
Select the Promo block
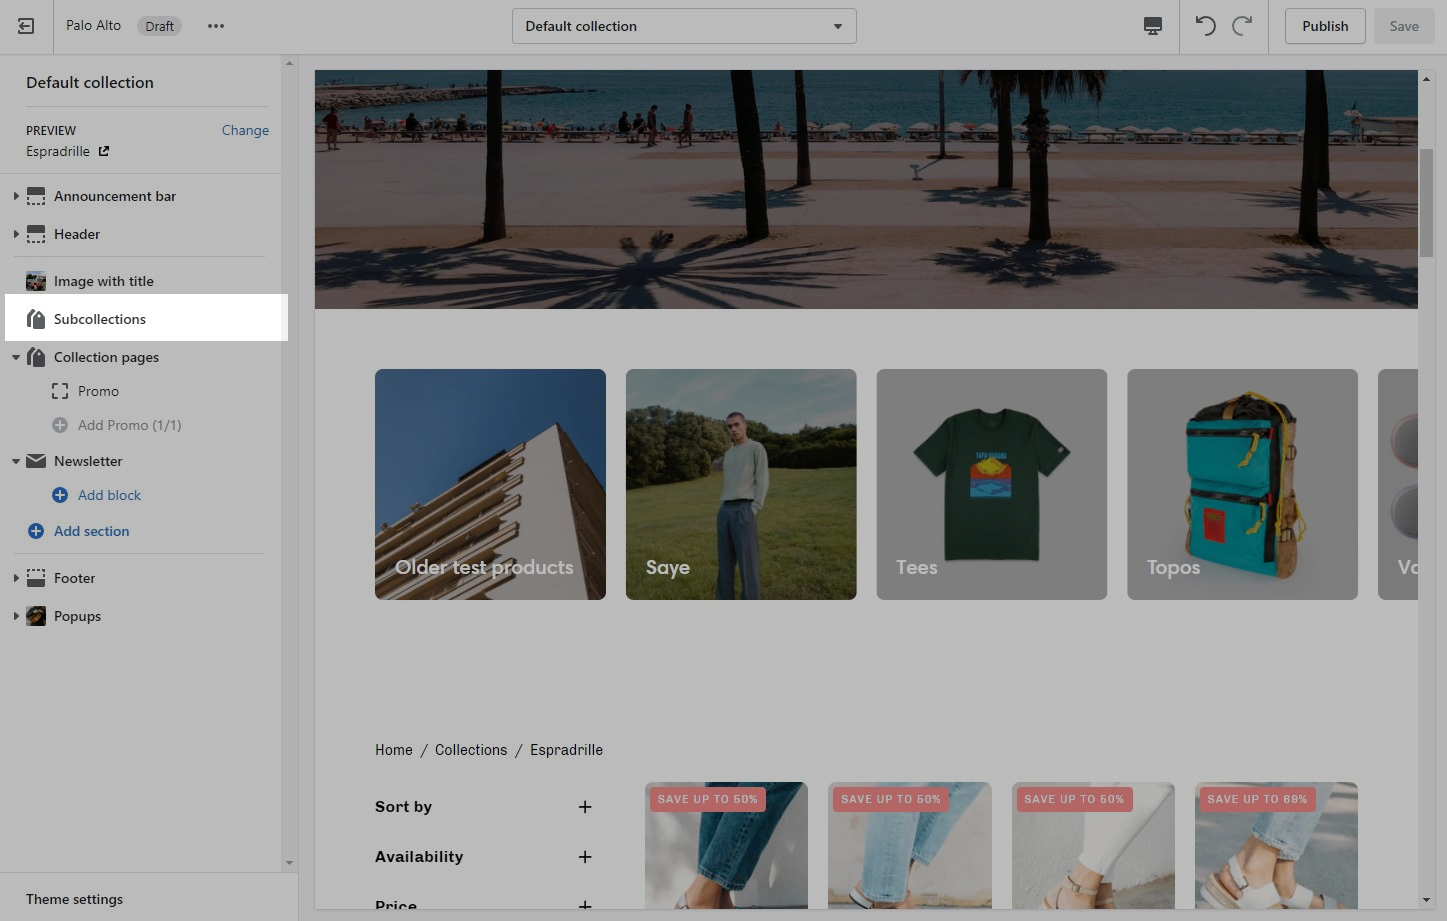click(98, 391)
